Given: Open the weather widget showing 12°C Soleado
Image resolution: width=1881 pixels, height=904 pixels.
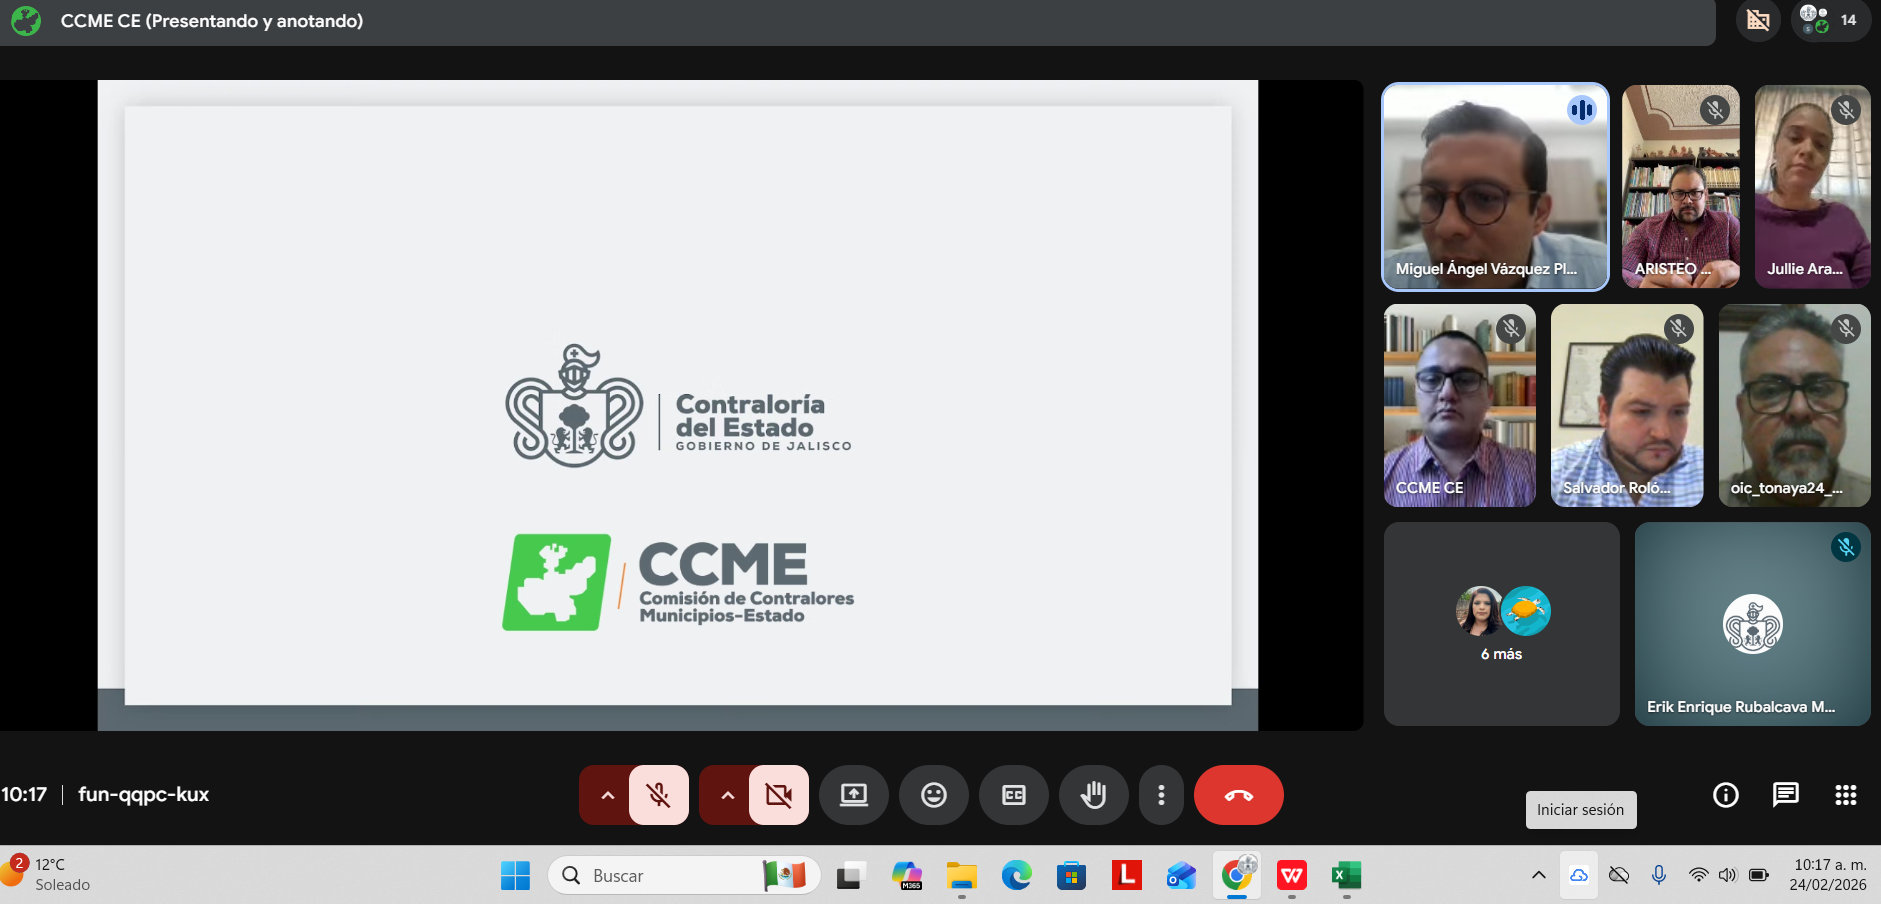Looking at the screenshot, I should pos(47,874).
